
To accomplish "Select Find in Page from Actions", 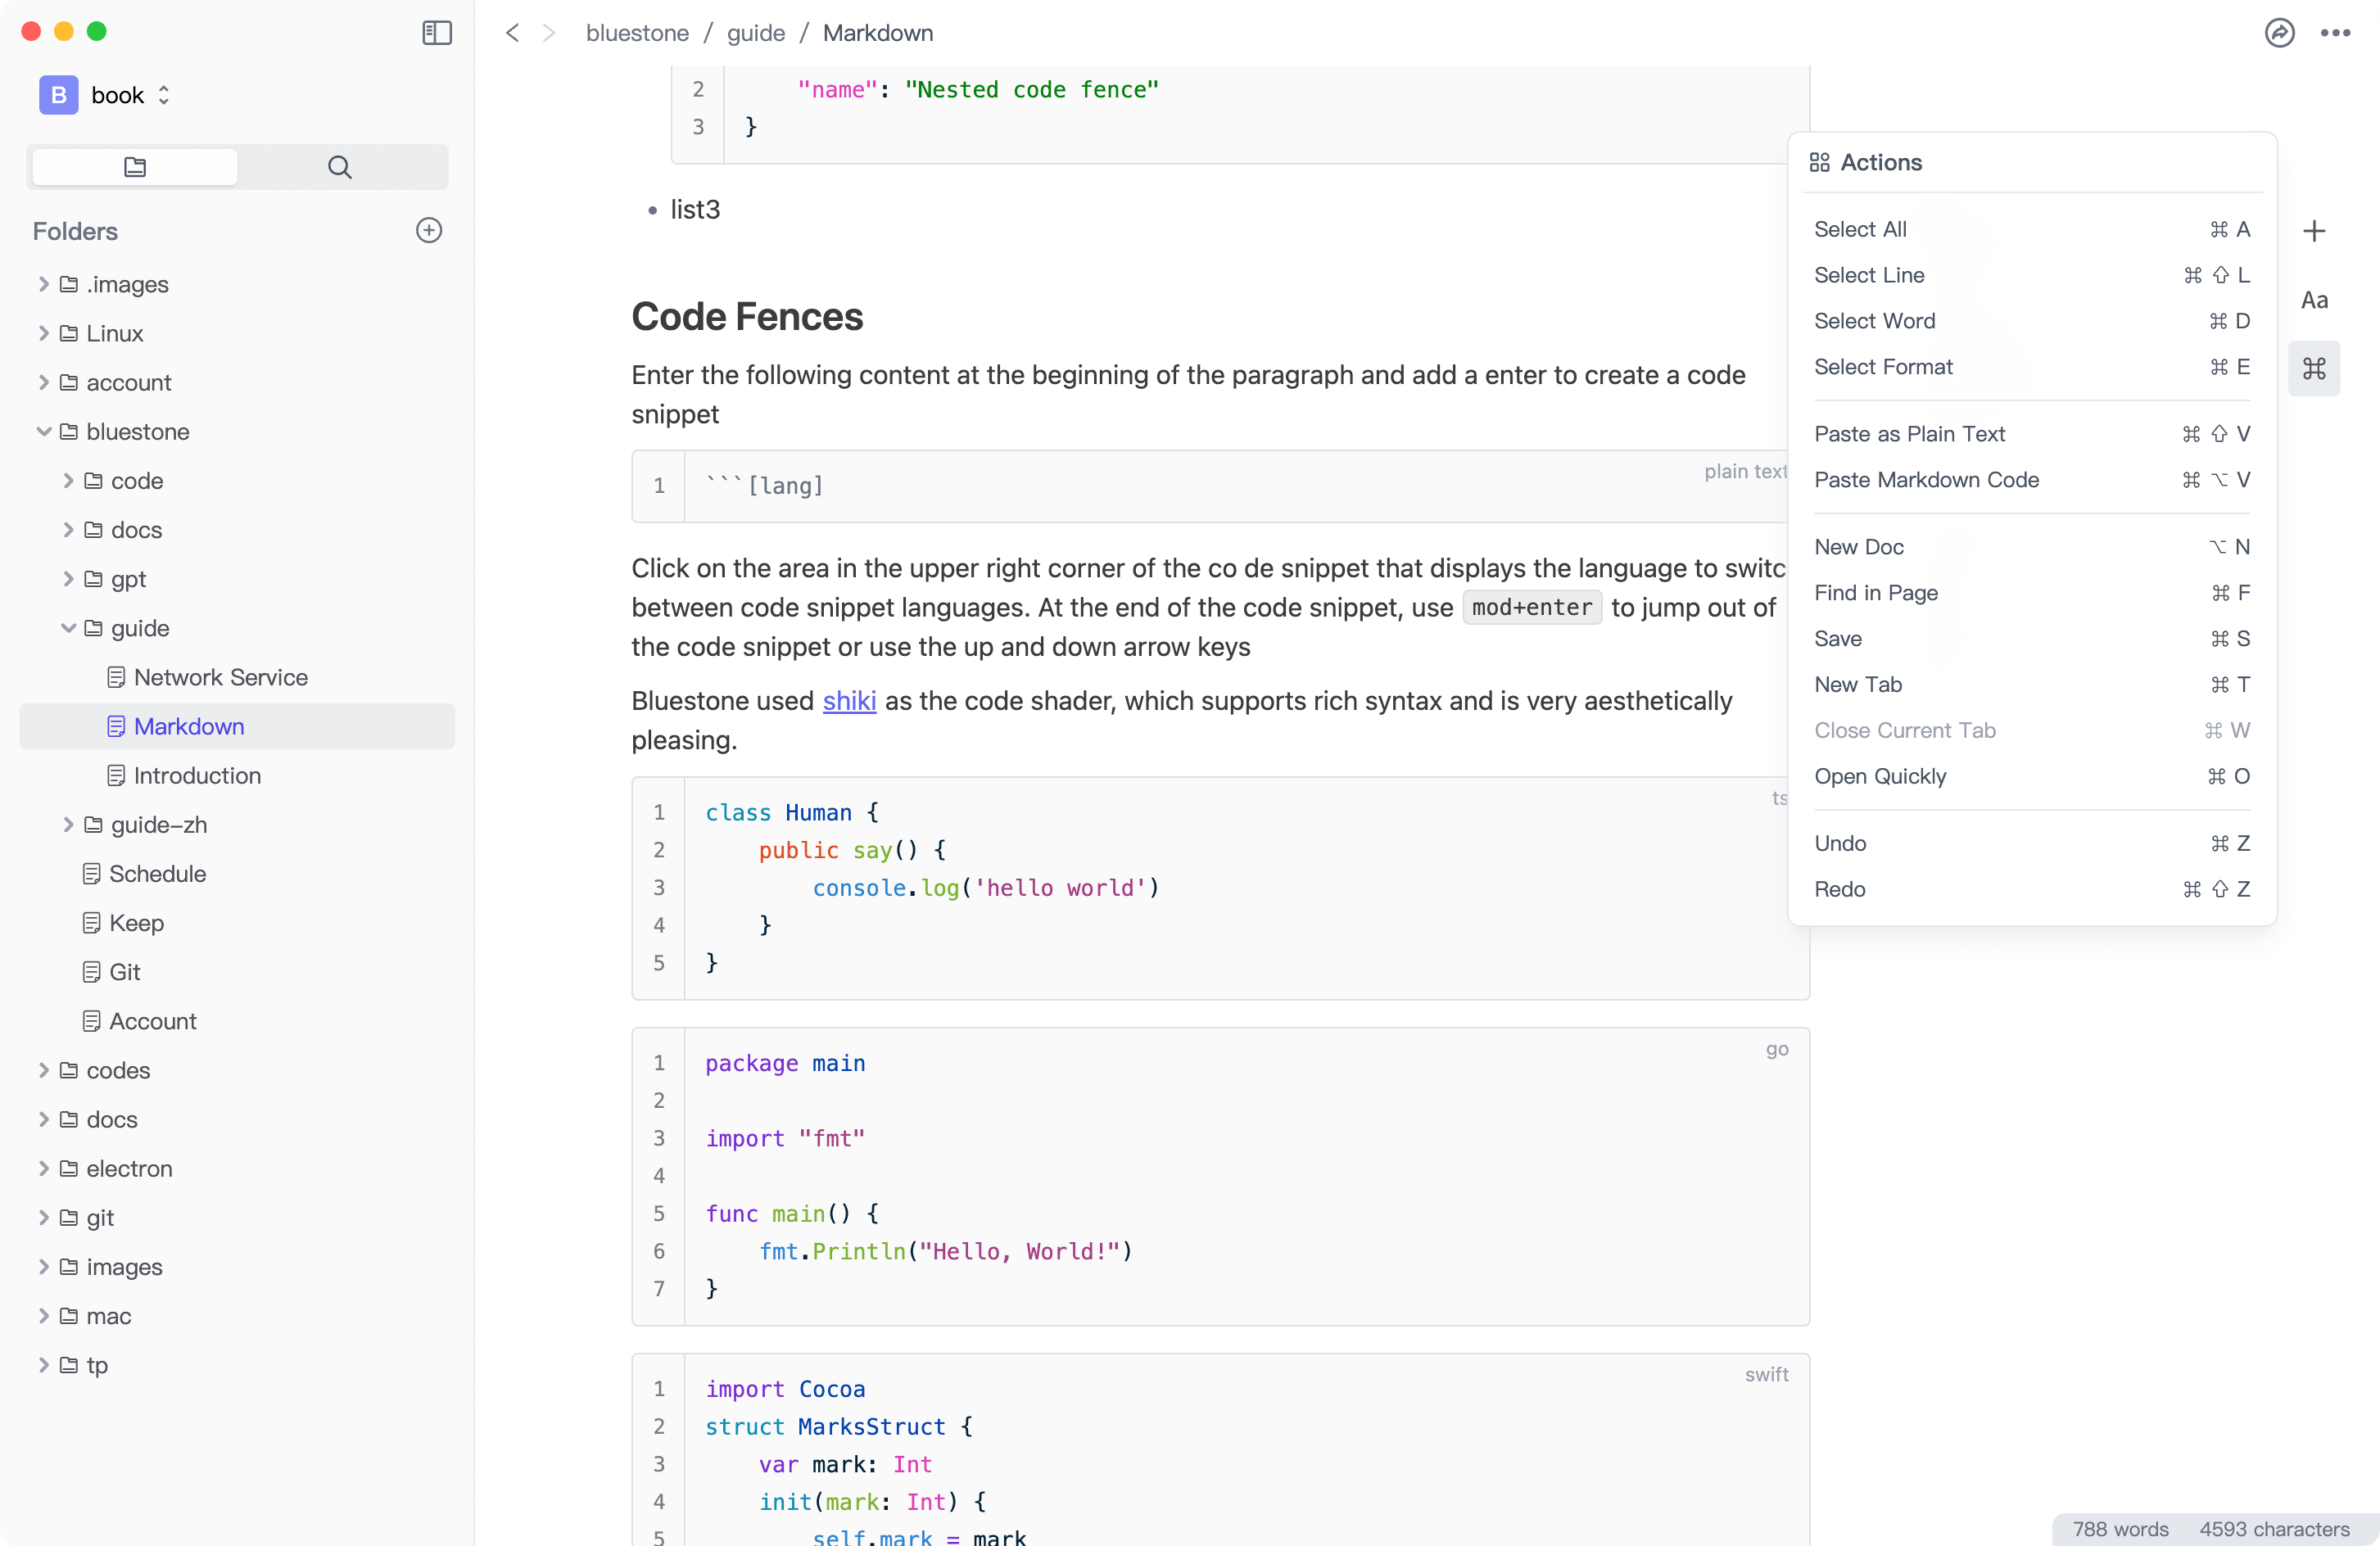I will 1876,593.
